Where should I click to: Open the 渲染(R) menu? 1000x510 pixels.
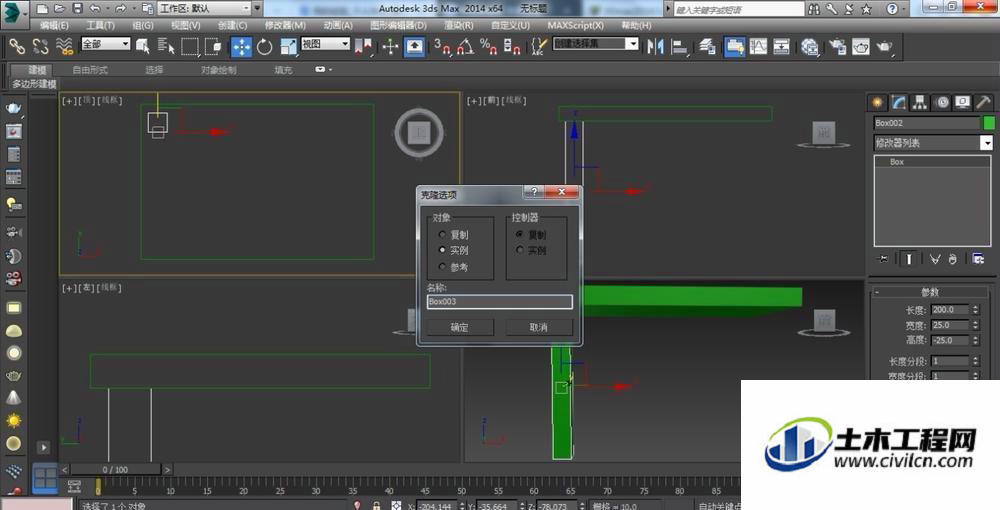click(459, 26)
